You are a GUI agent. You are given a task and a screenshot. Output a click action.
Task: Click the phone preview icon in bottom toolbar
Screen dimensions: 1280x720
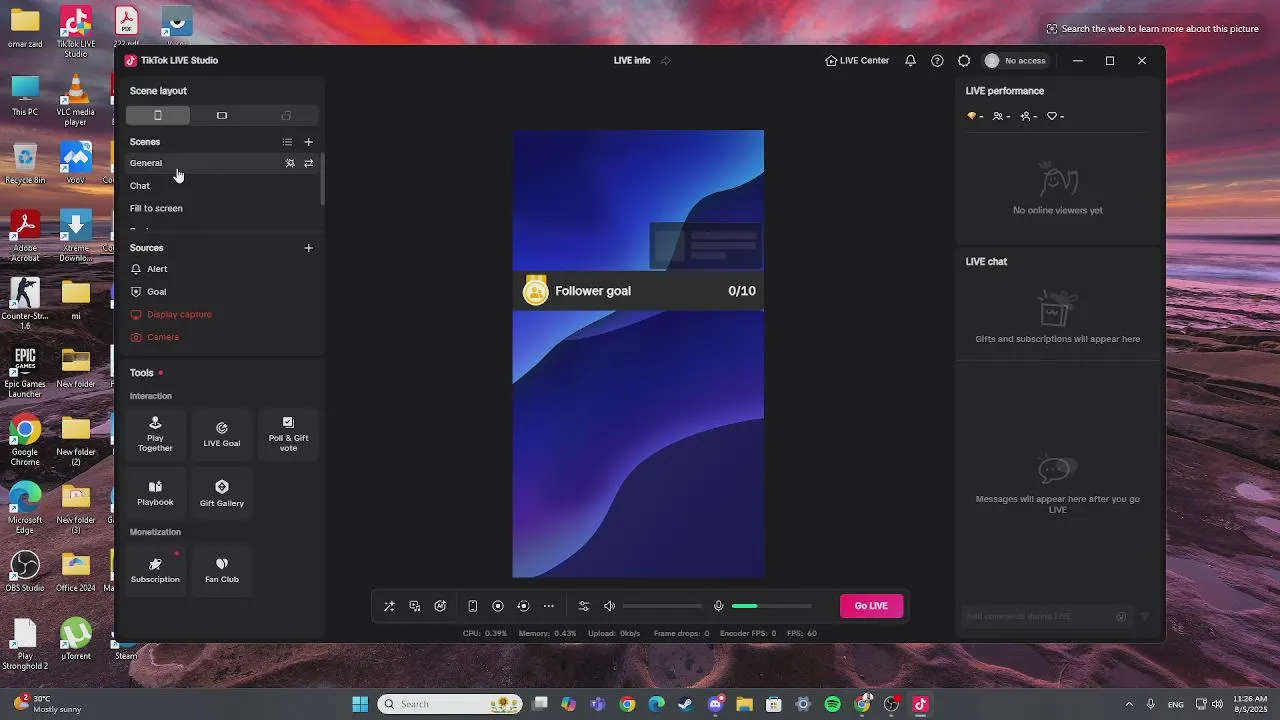(x=473, y=606)
